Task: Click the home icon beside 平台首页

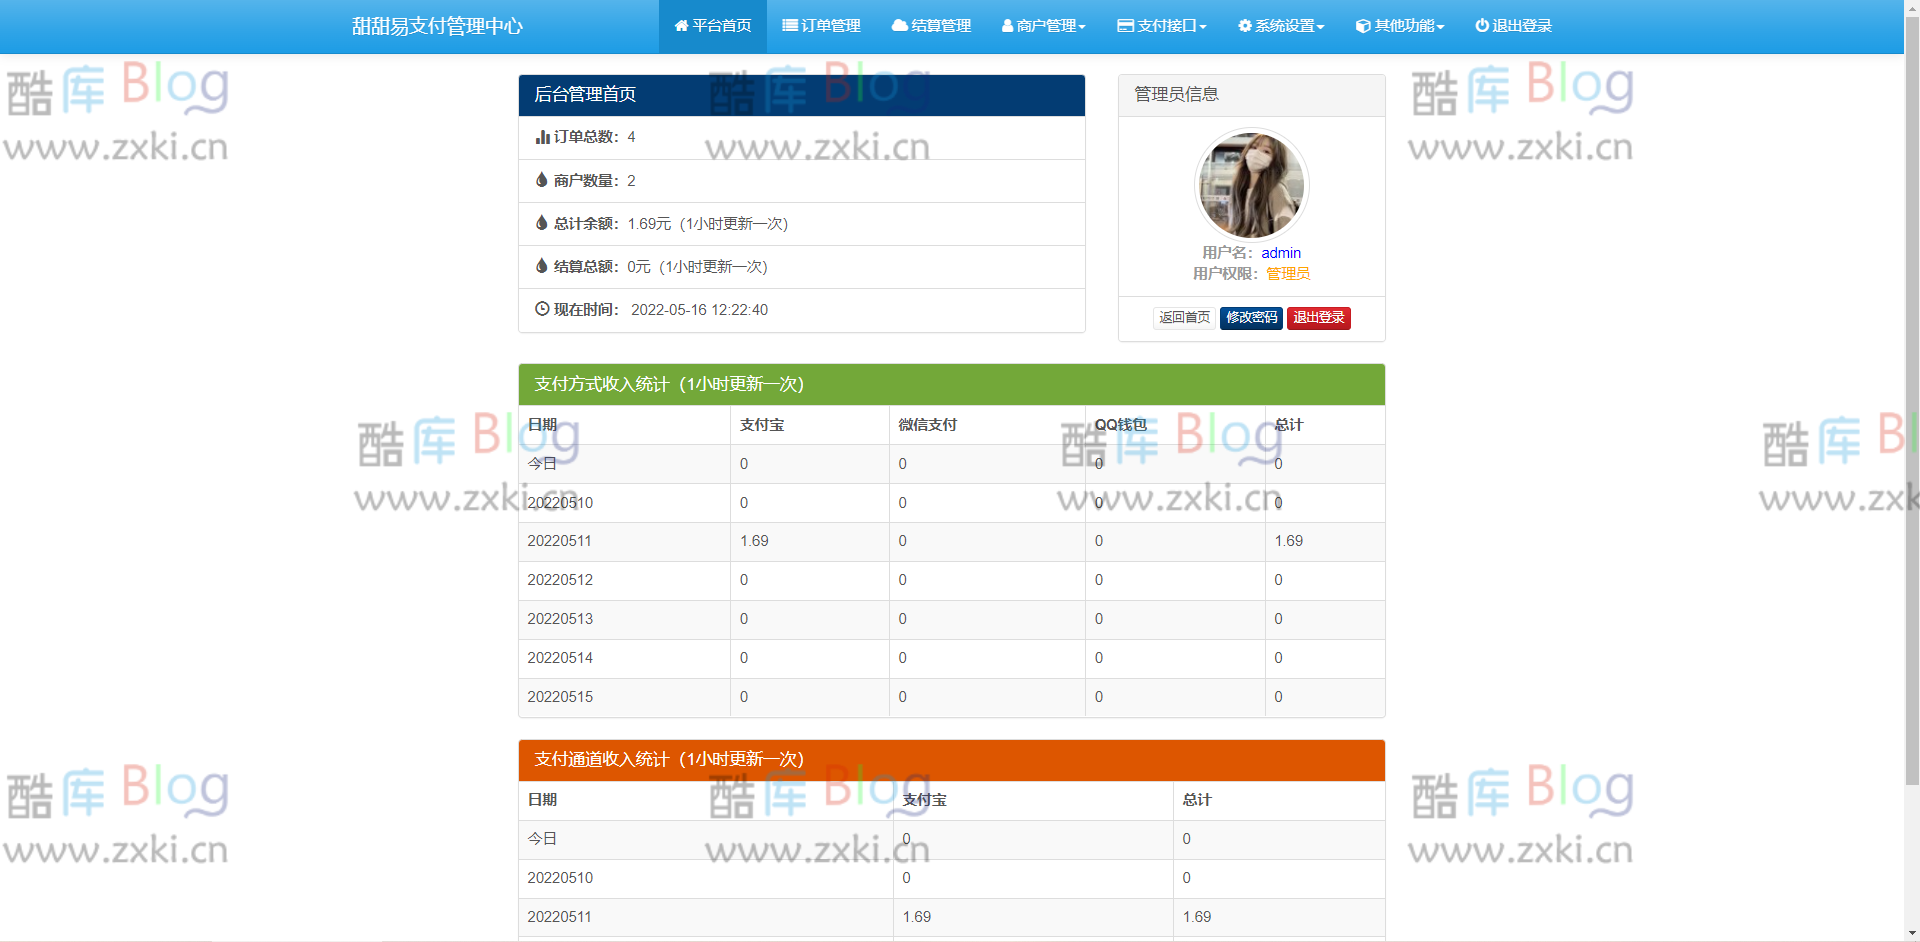Action: coord(681,26)
